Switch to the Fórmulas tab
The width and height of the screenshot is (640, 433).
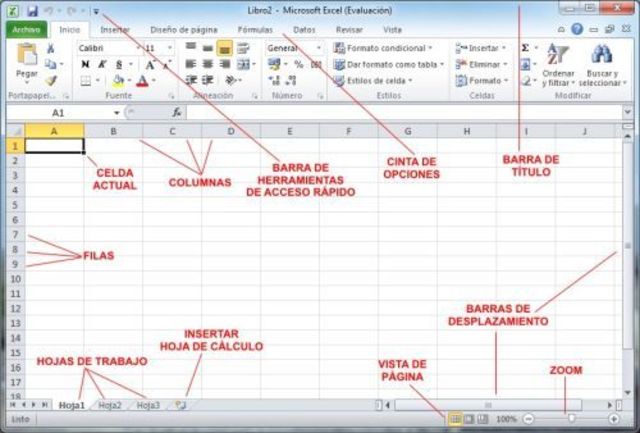[x=256, y=30]
